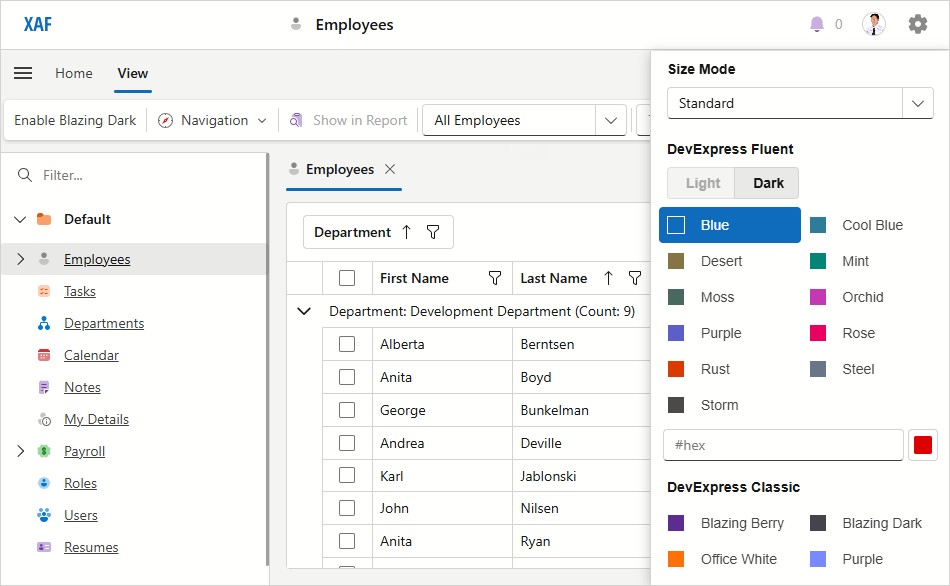Check the select-all checkbox in the grid header
The width and height of the screenshot is (950, 586).
345,277
